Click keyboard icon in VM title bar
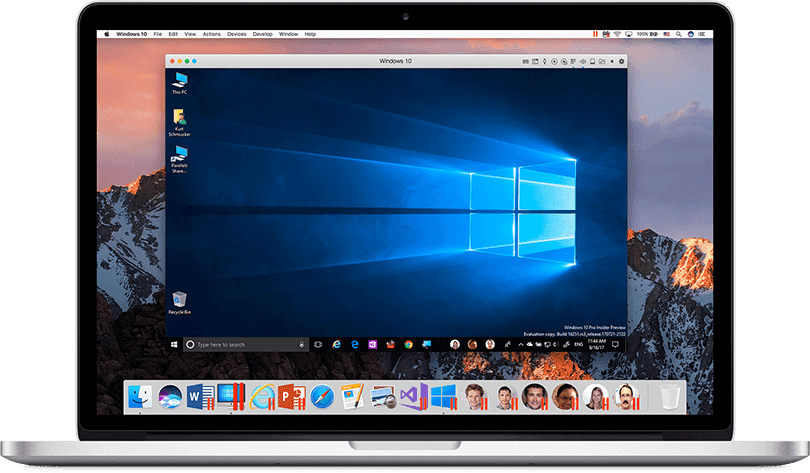 [x=525, y=61]
